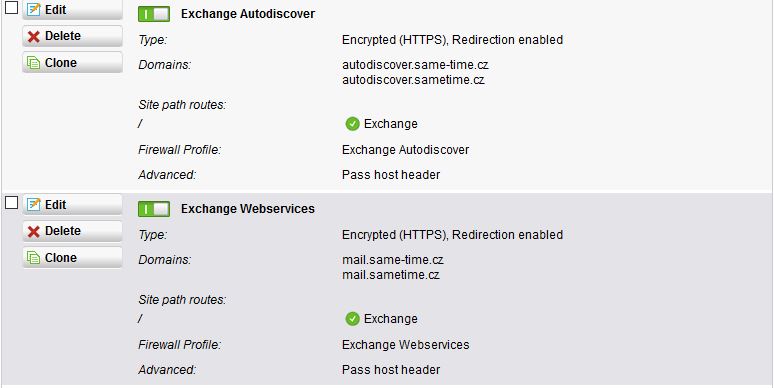
Task: Open the Exchange real server under Webservices routes
Action: pyautogui.click(x=390, y=319)
